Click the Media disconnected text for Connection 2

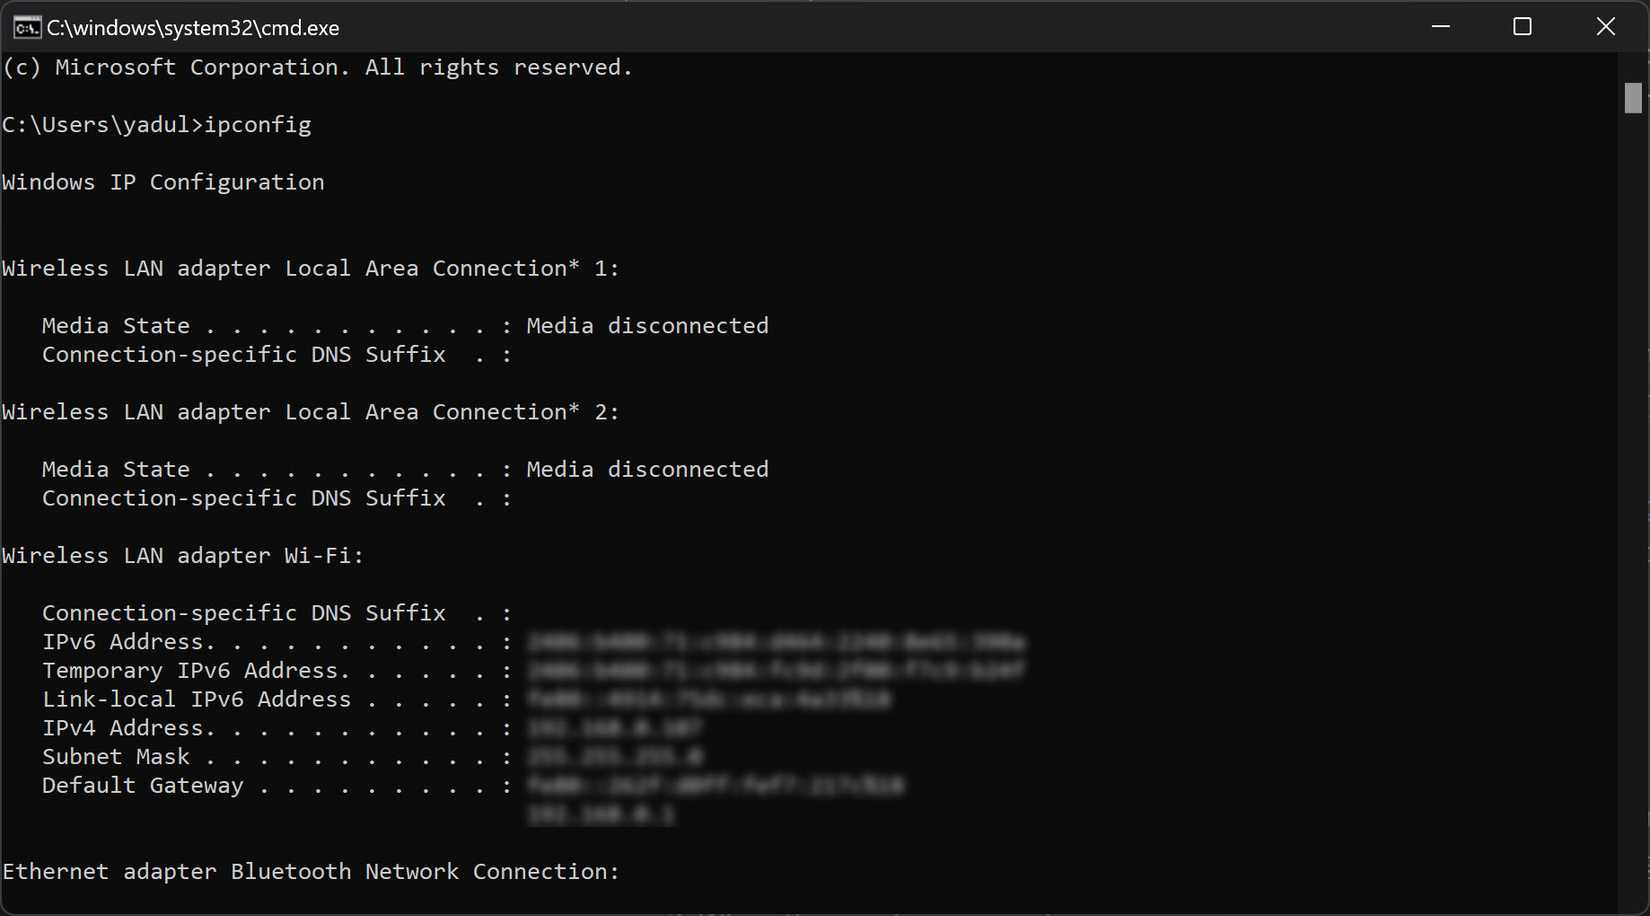648,469
